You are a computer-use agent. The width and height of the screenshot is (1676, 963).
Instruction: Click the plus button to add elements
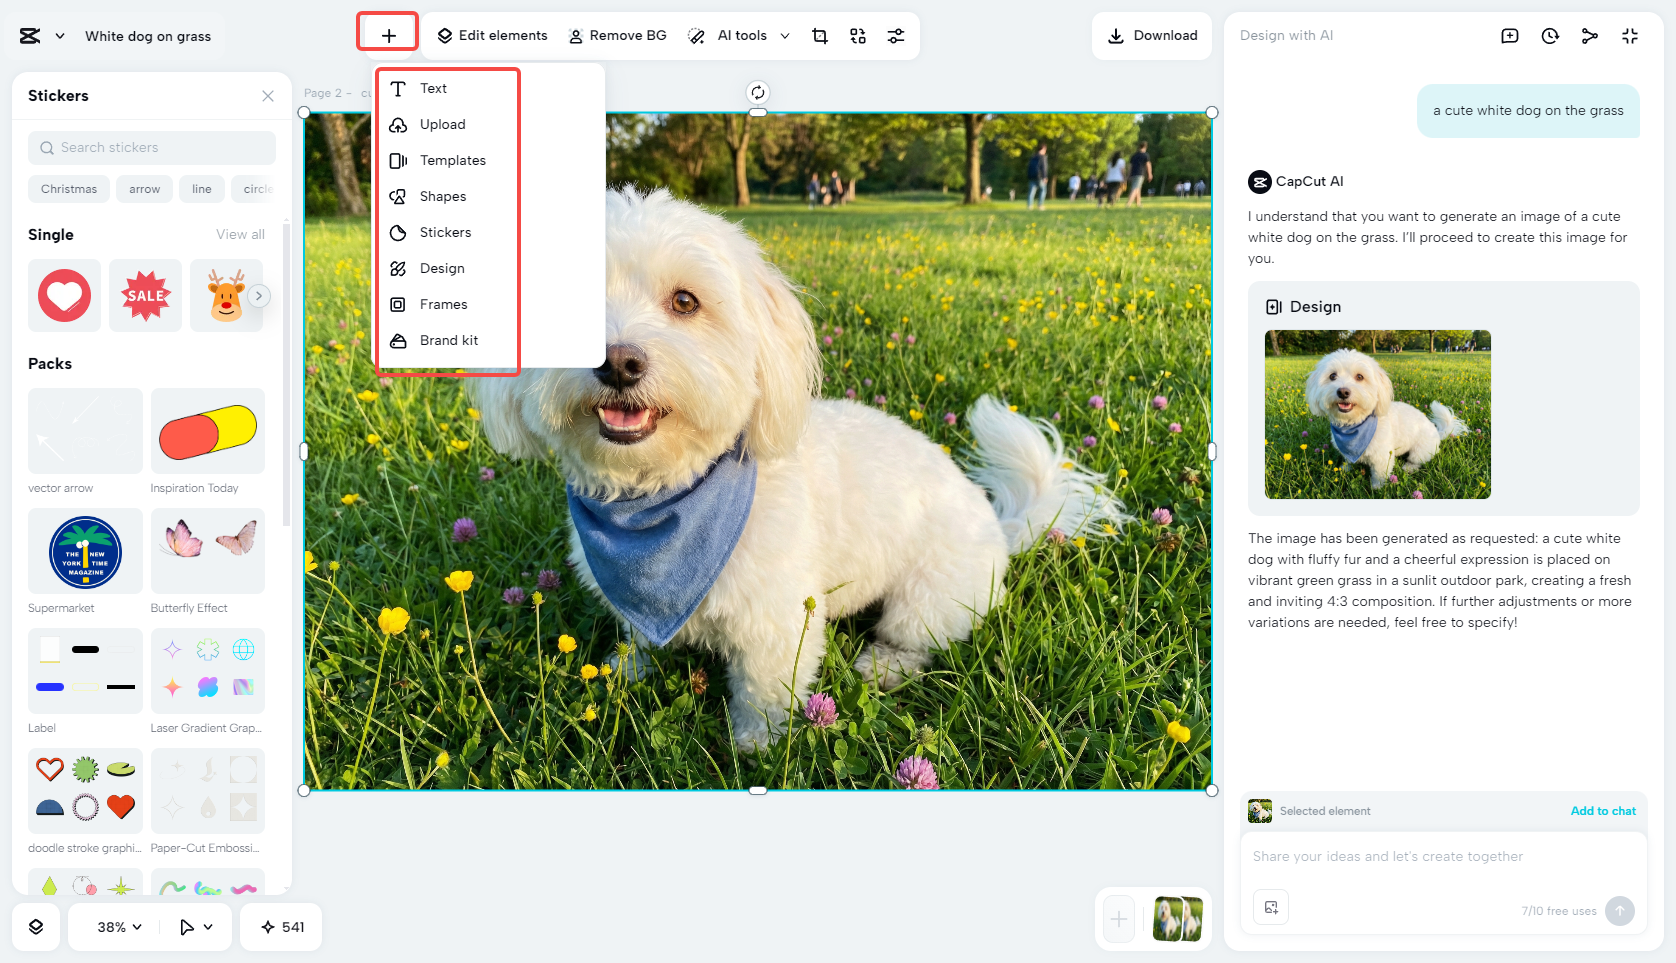tap(387, 33)
